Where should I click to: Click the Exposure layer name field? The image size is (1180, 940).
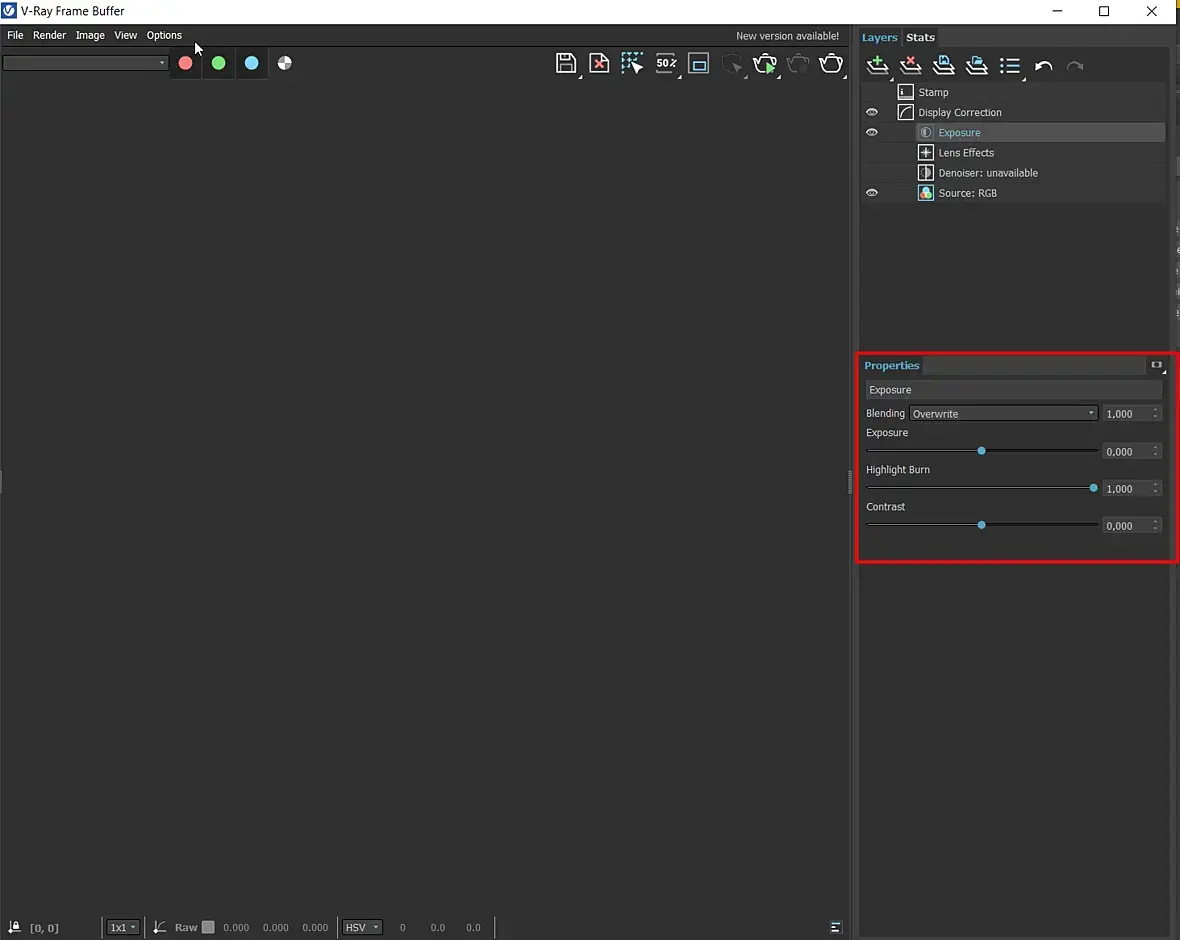1013,390
